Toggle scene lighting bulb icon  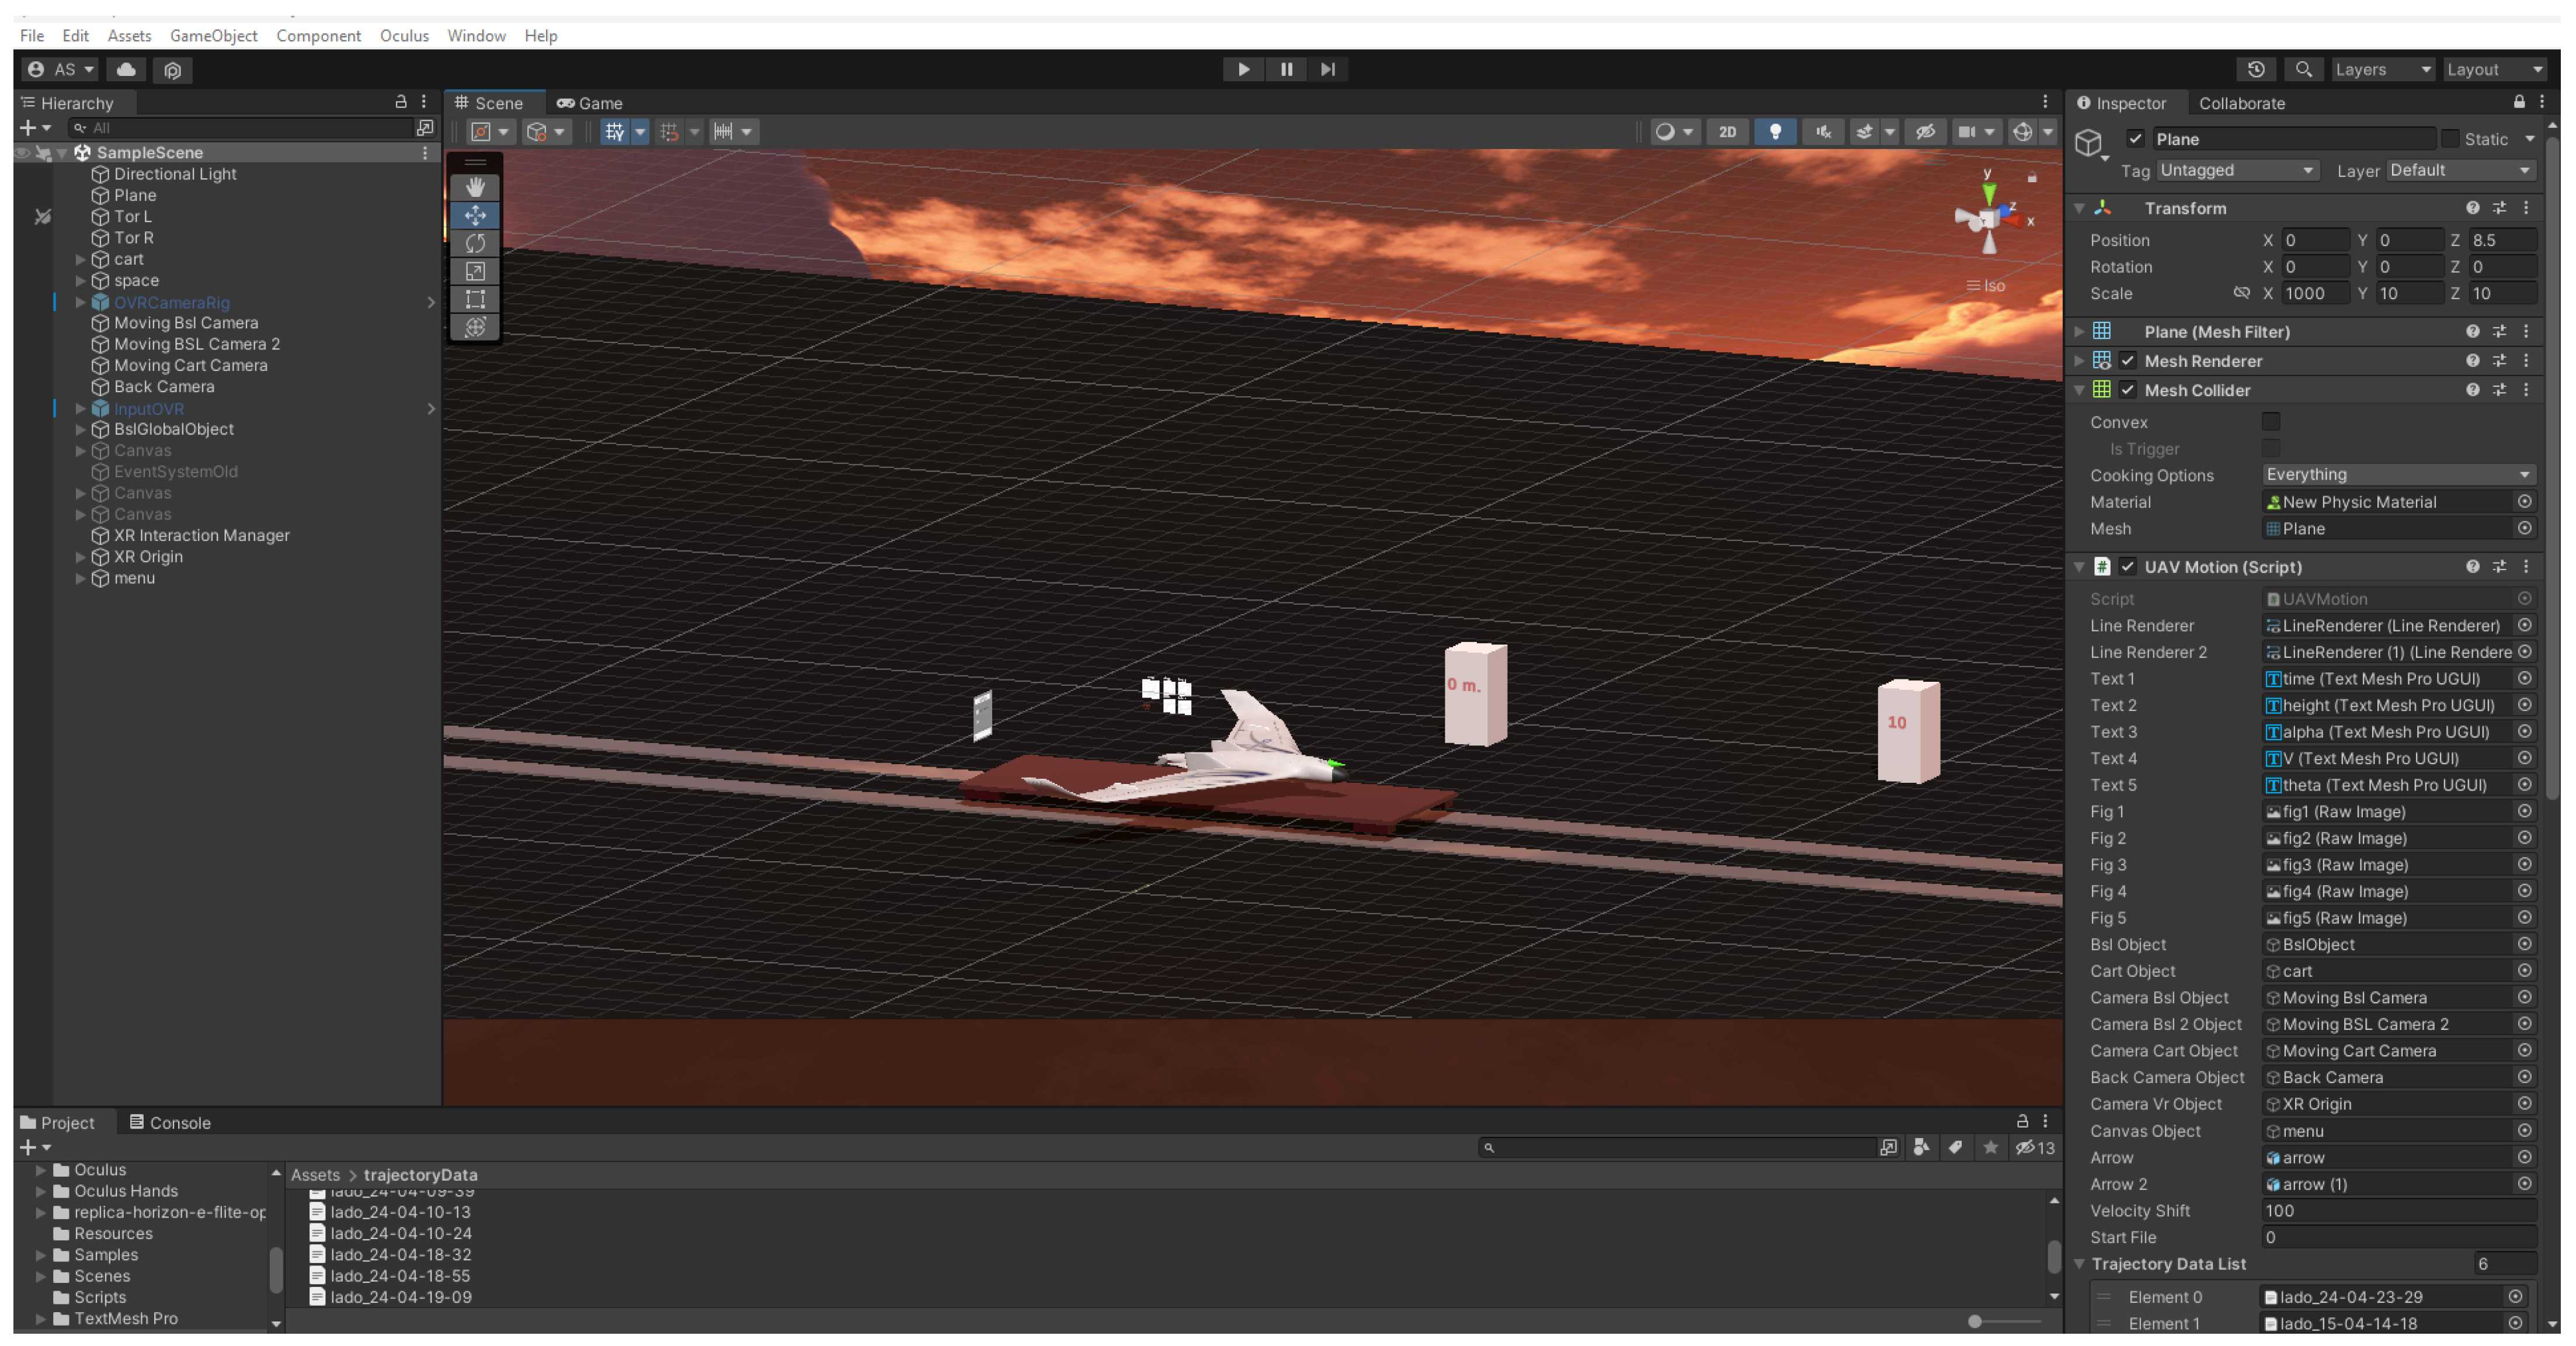pos(1774,132)
